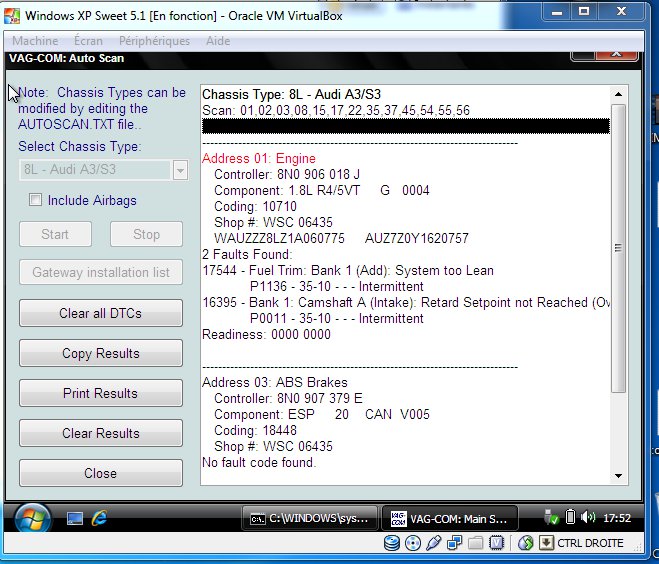
Task: Enable the Include Airbags checkbox
Action: pyautogui.click(x=36, y=200)
